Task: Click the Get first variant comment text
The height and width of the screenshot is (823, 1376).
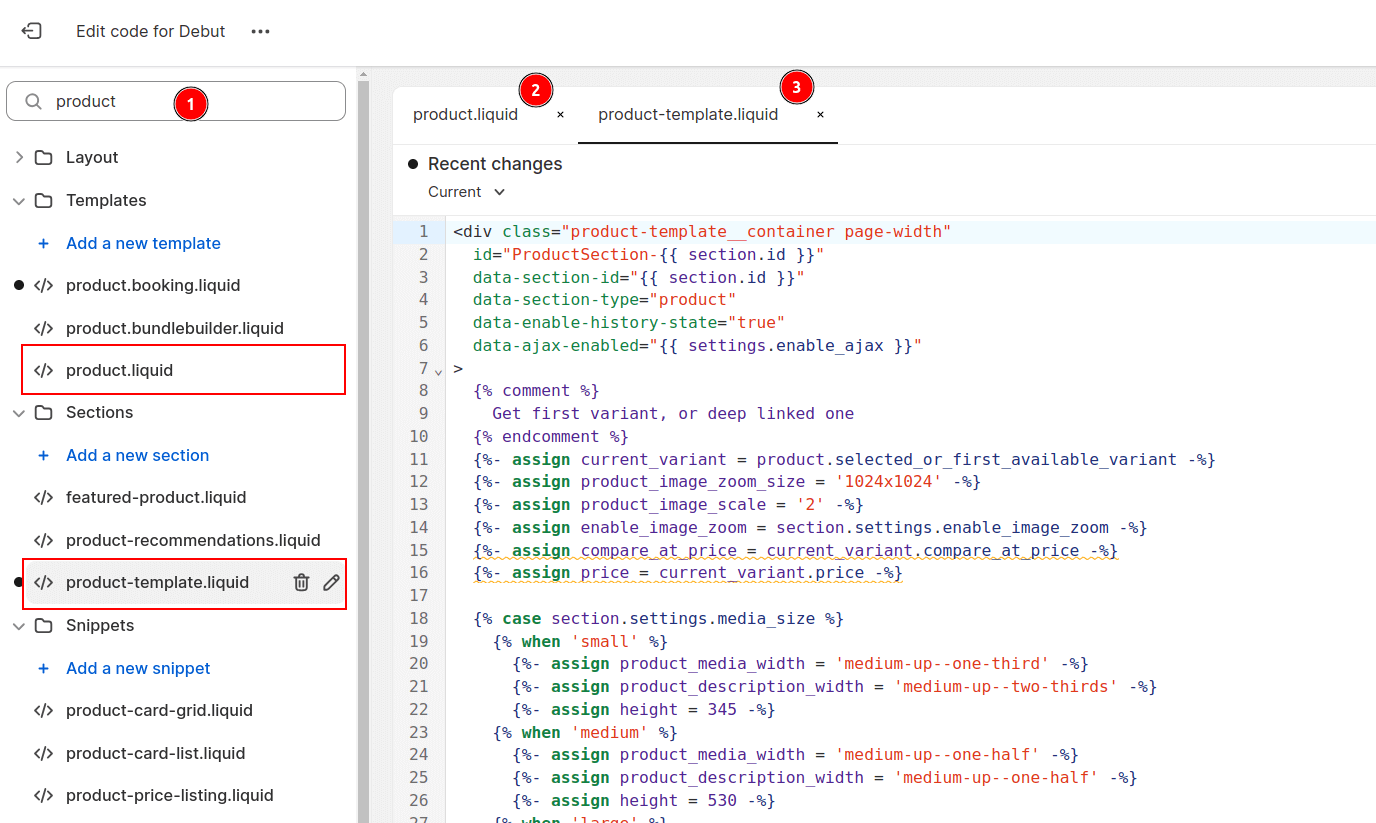Action: pyautogui.click(x=673, y=413)
